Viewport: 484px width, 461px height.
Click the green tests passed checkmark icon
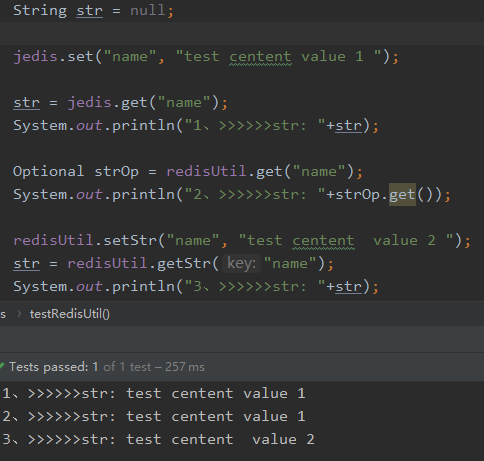click(2, 366)
